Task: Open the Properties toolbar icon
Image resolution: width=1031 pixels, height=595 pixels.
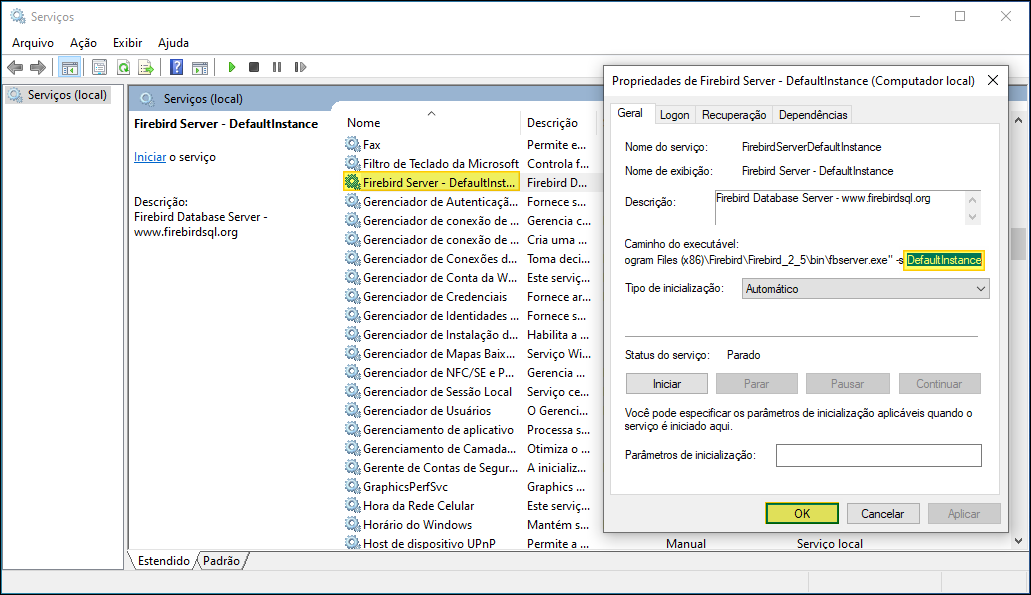Action: coord(99,67)
